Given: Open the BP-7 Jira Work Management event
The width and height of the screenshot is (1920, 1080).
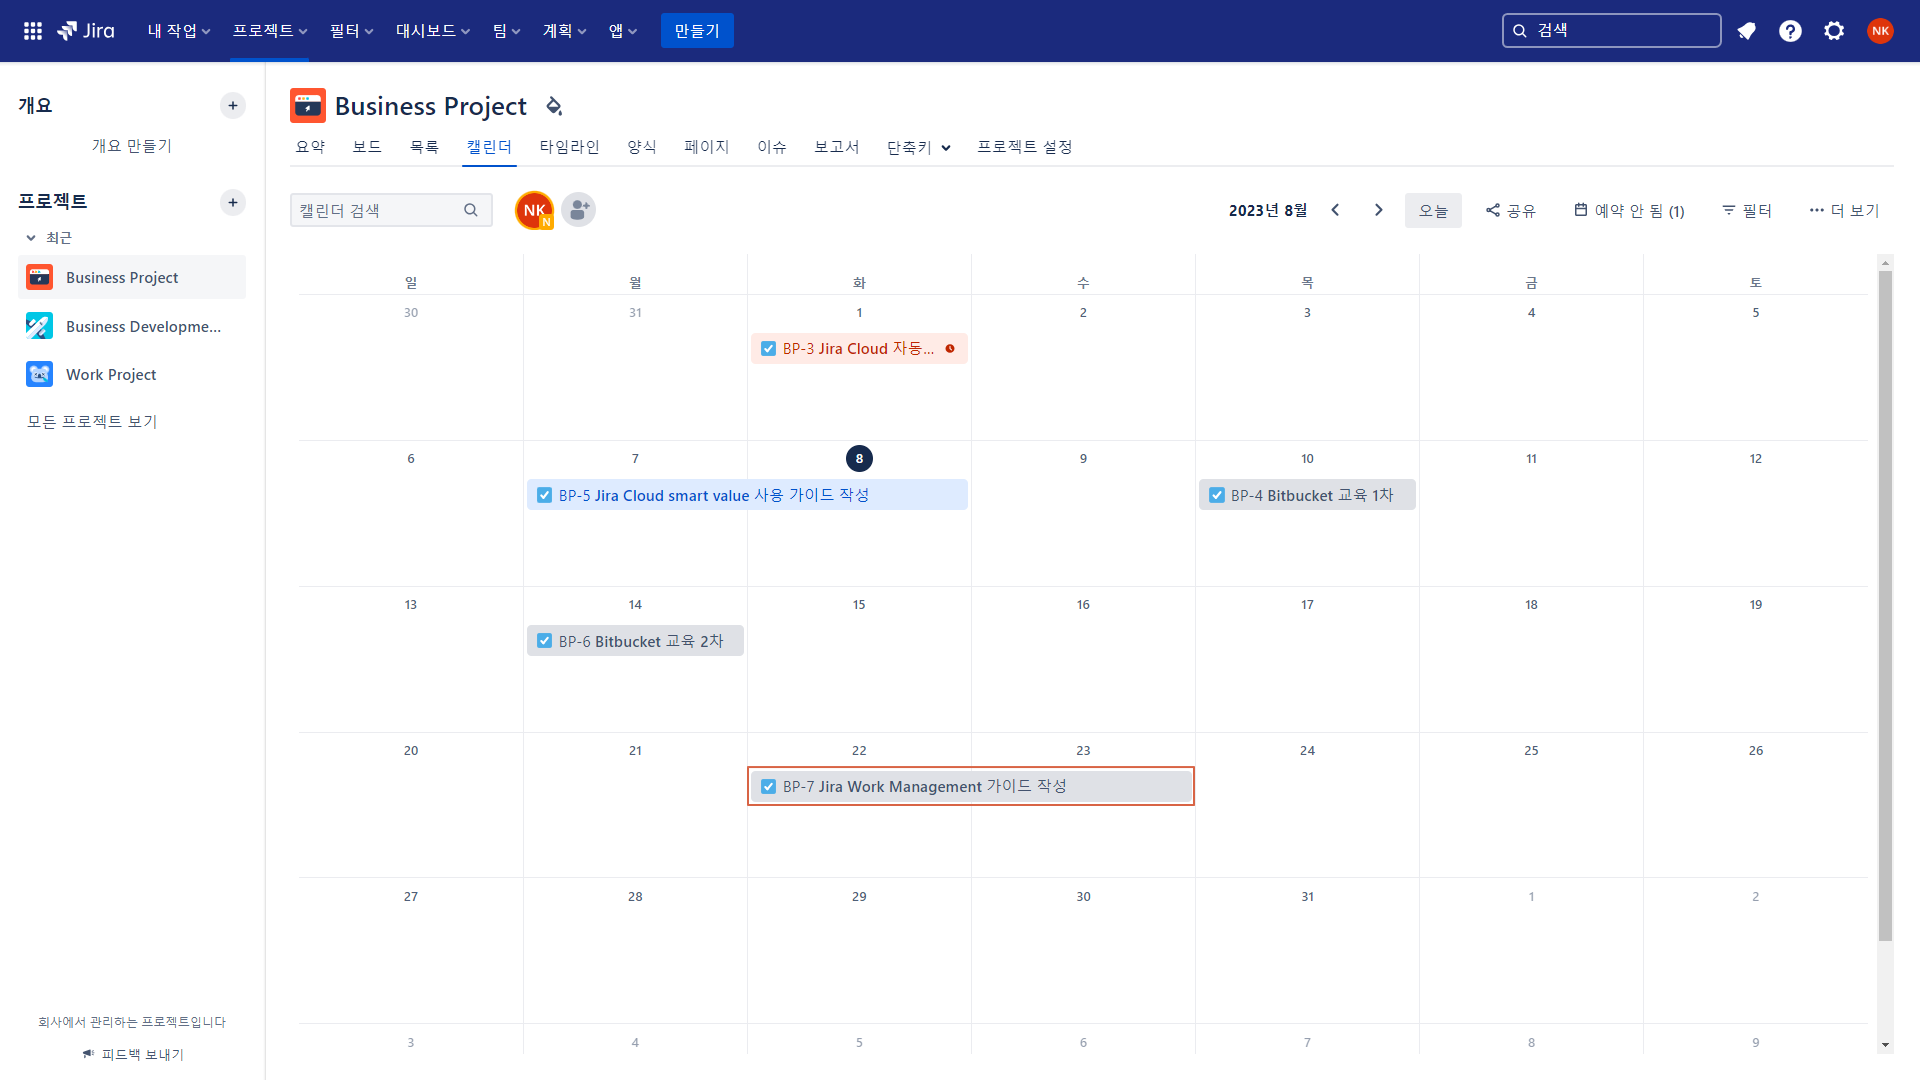Looking at the screenshot, I should 971,787.
